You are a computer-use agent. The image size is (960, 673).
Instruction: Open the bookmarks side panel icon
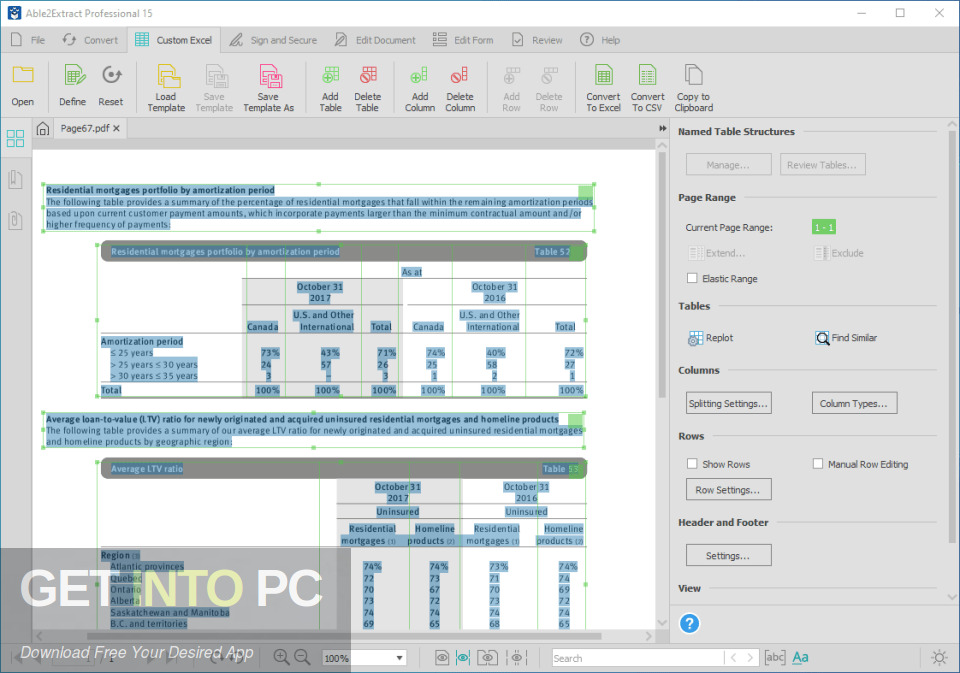pos(15,179)
